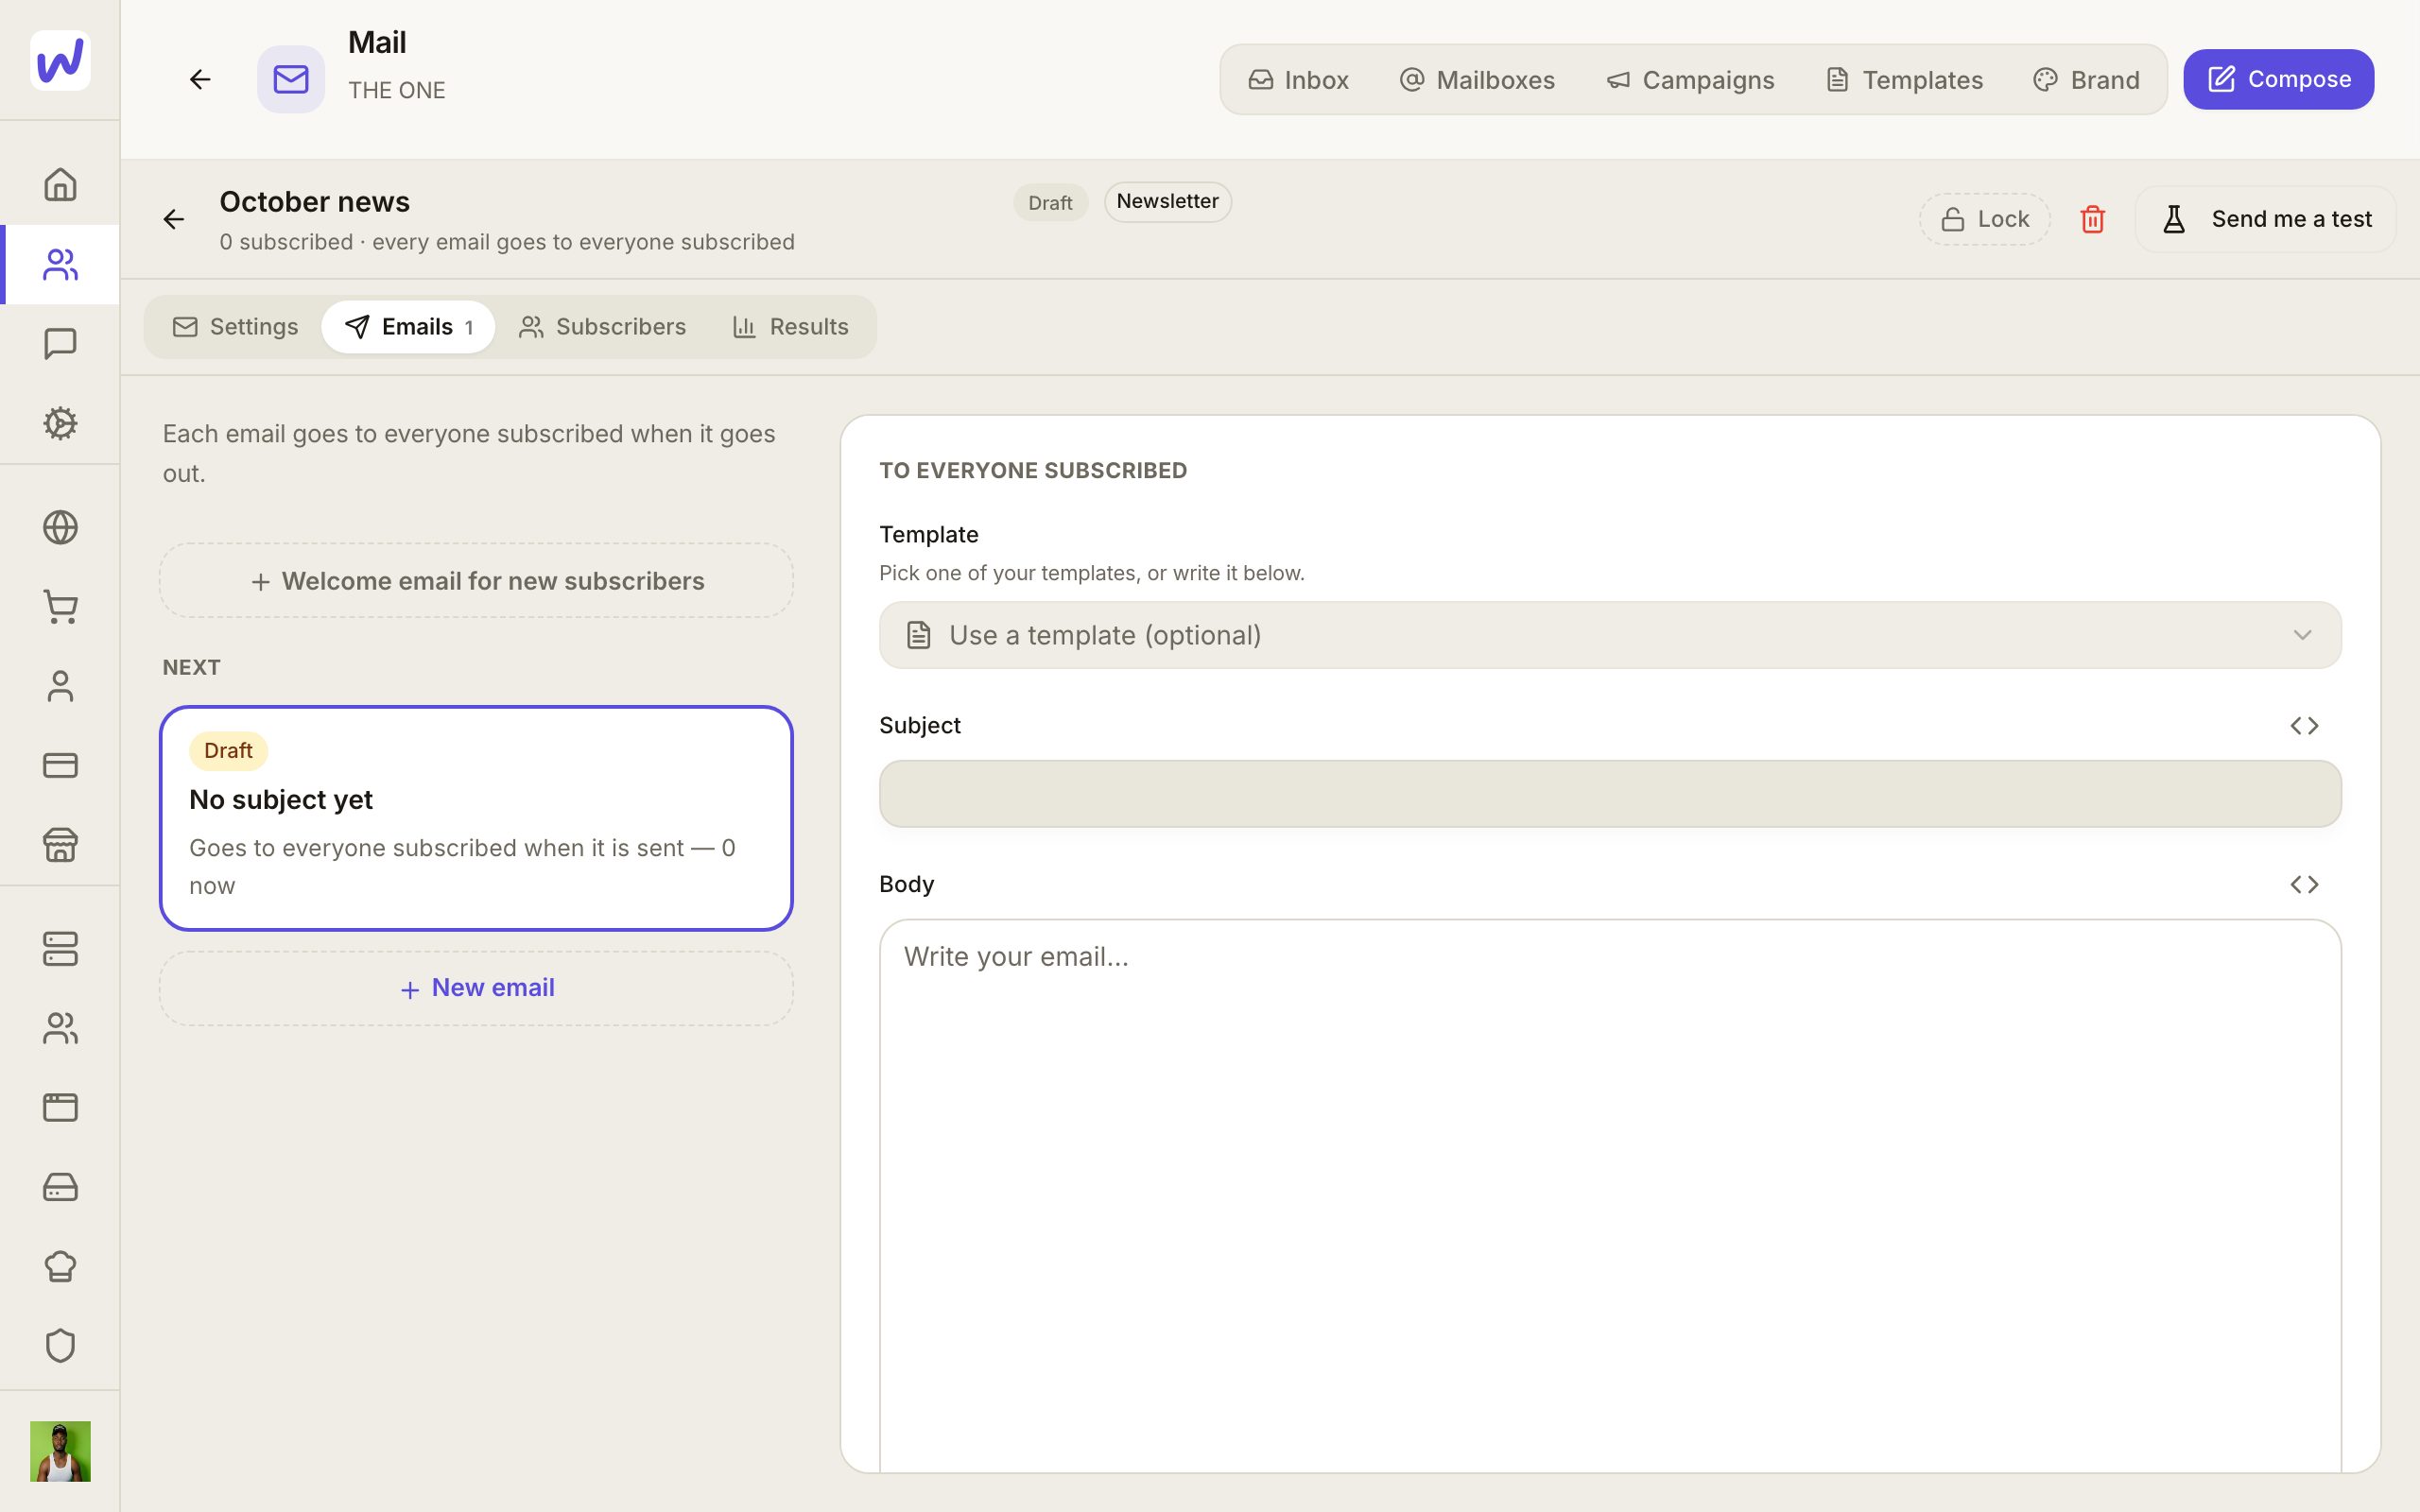The height and width of the screenshot is (1512, 2420).
Task: Click into the Write your email body
Action: (x=1610, y=1195)
